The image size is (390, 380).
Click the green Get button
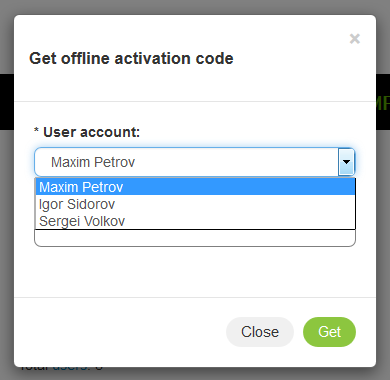tap(329, 332)
